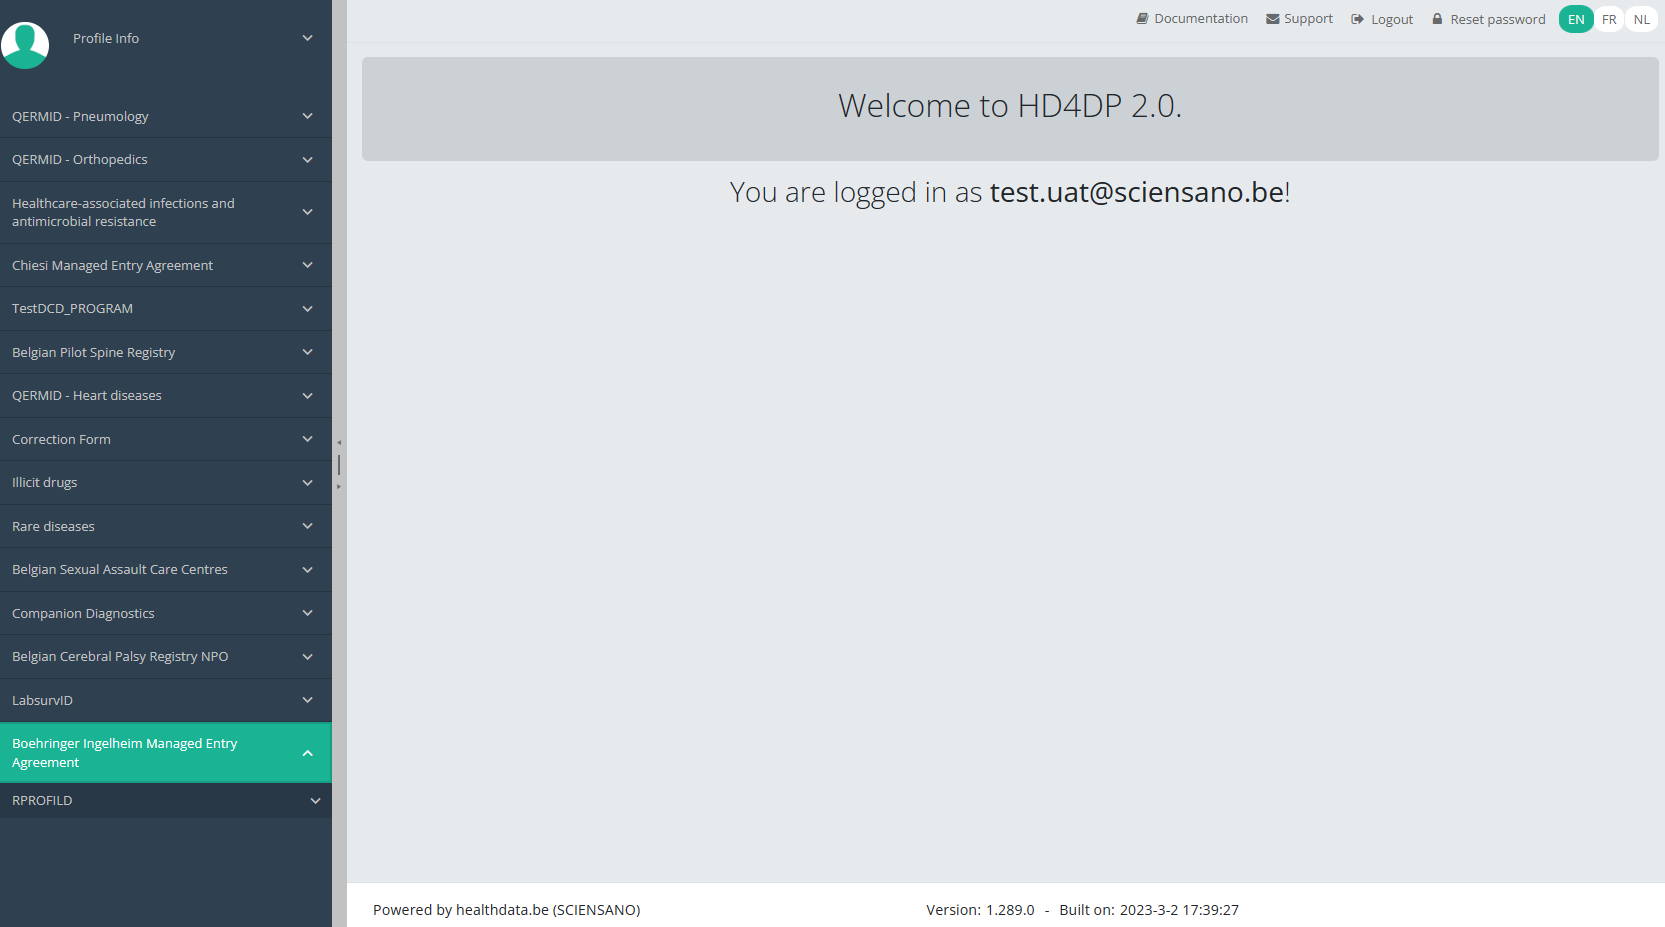Image resolution: width=1665 pixels, height=927 pixels.
Task: Expand the Rare diseases chevron
Action: click(x=307, y=526)
